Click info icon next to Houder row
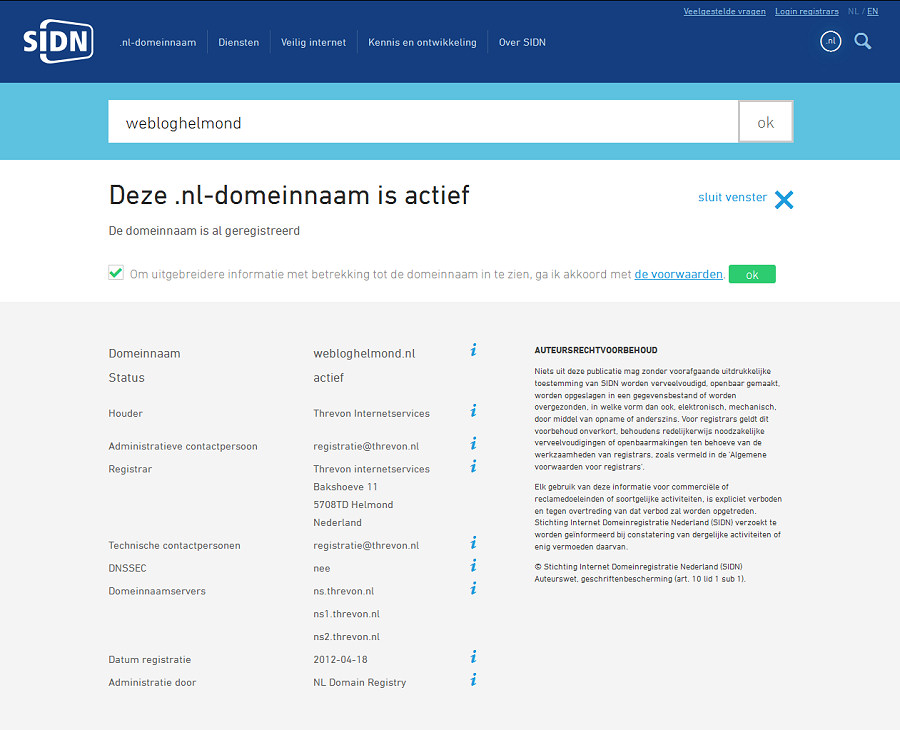This screenshot has width=900, height=730. [x=473, y=411]
